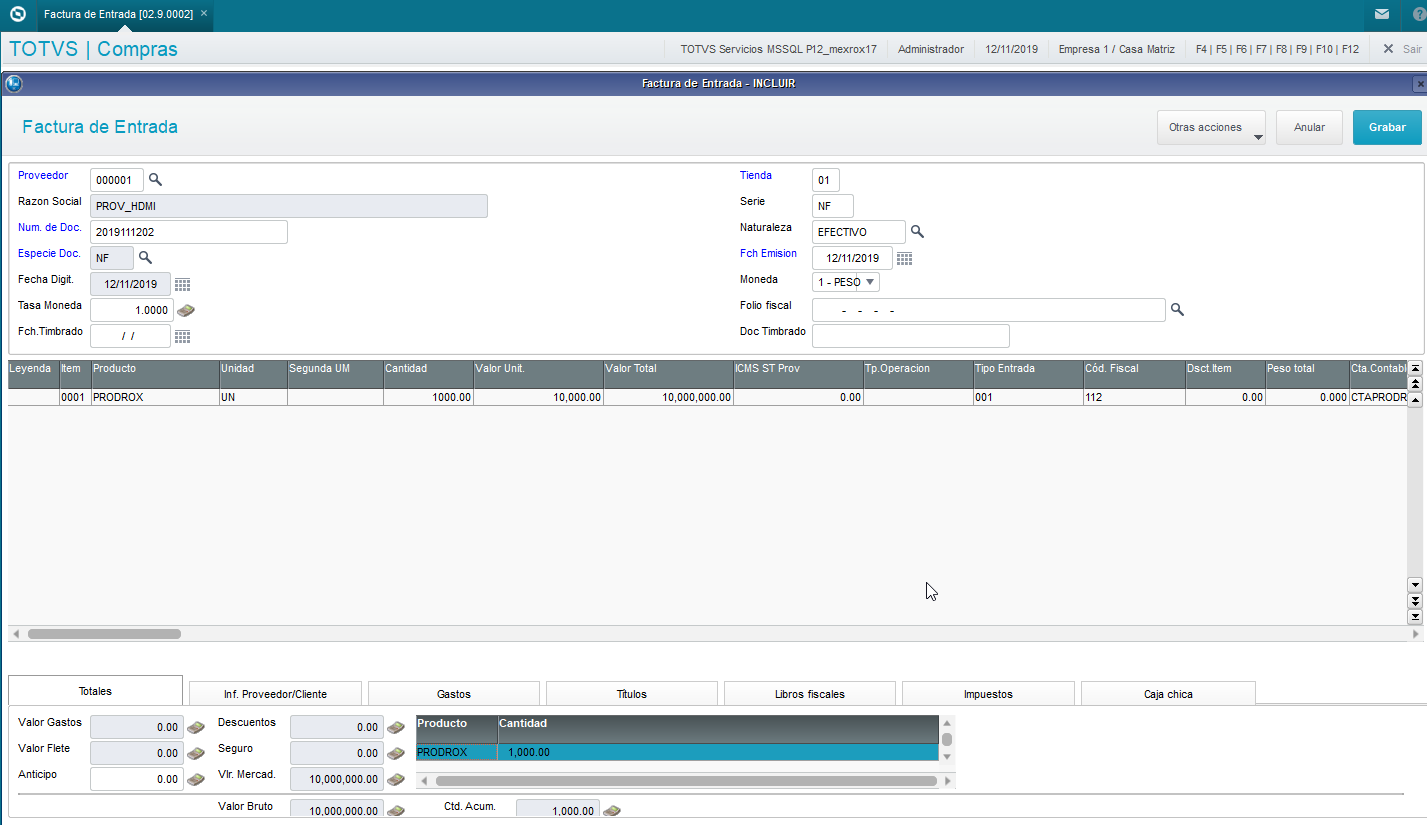Screen dimensions: 1427x825
Task: Click the Cód. Fiscal cell 112
Action: pyautogui.click(x=1134, y=397)
